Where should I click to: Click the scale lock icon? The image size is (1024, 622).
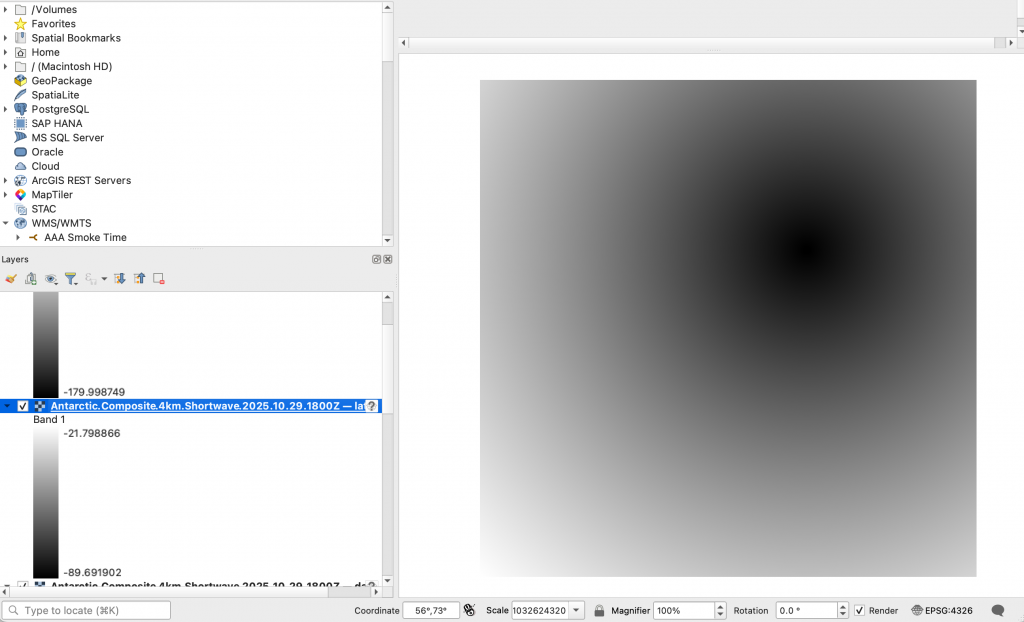(x=599, y=610)
